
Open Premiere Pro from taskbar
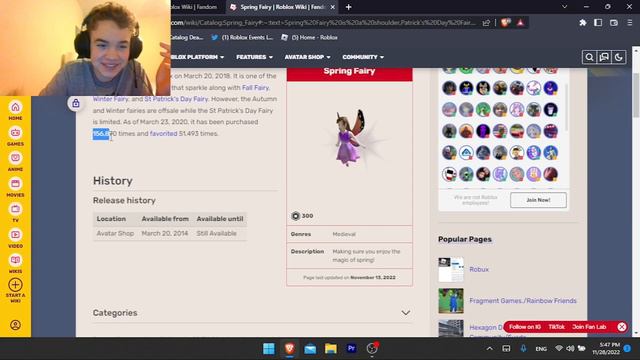click(351, 349)
